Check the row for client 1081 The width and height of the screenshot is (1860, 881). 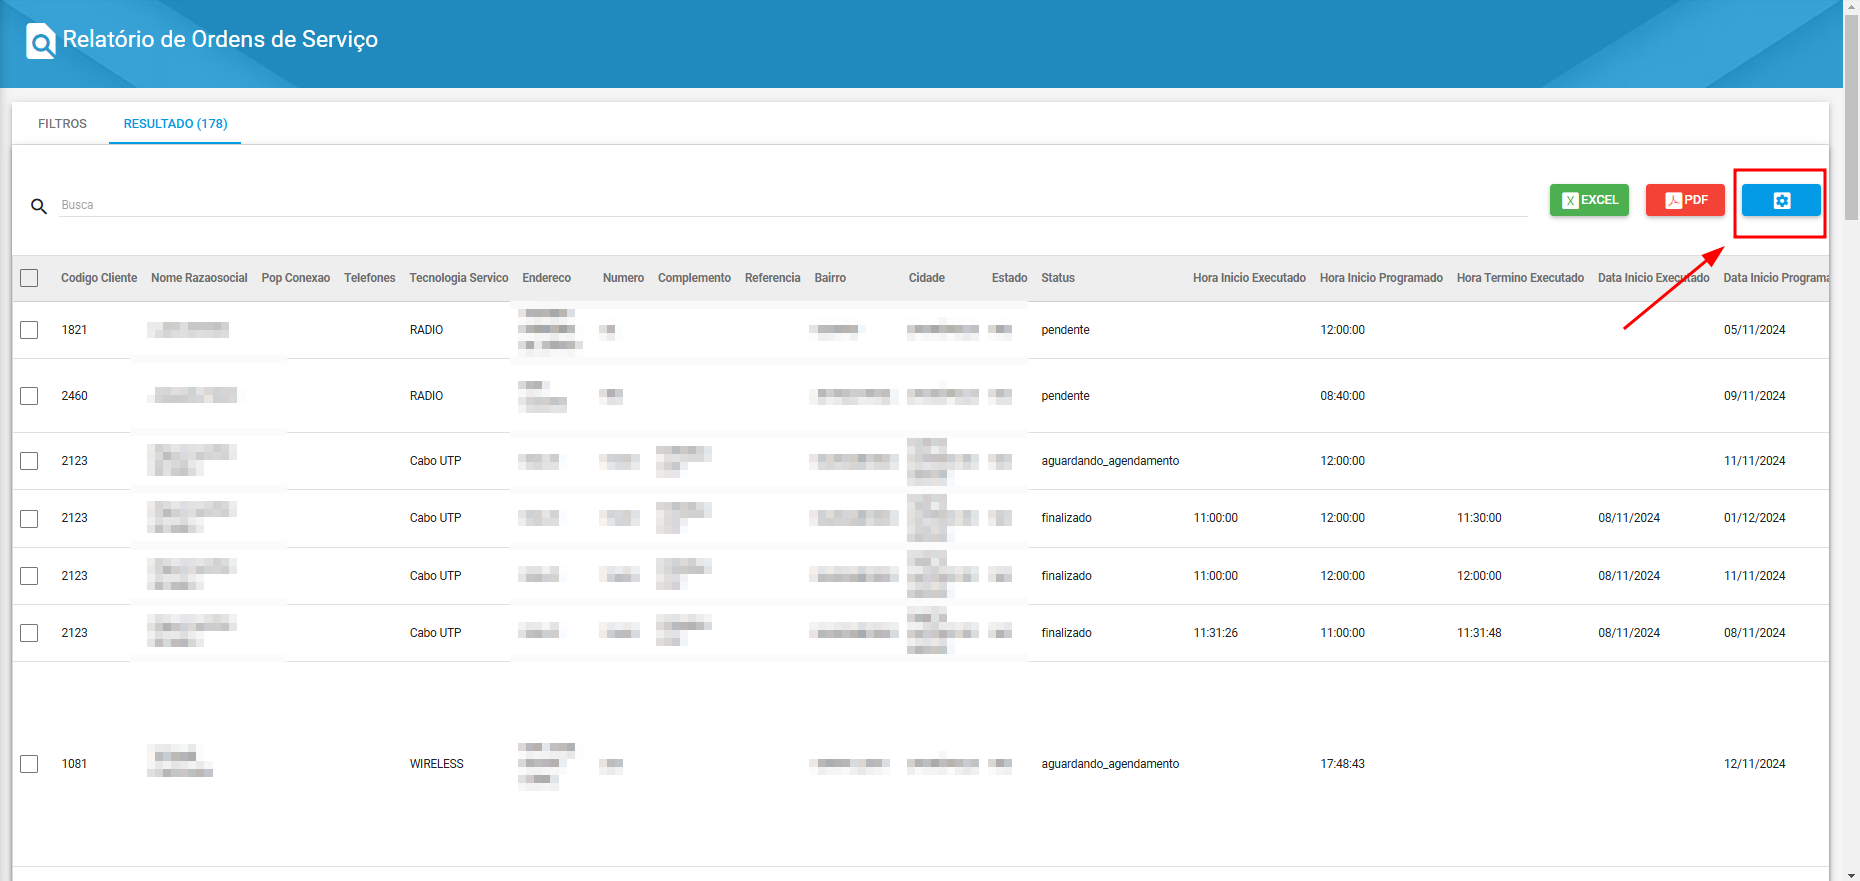(29, 764)
